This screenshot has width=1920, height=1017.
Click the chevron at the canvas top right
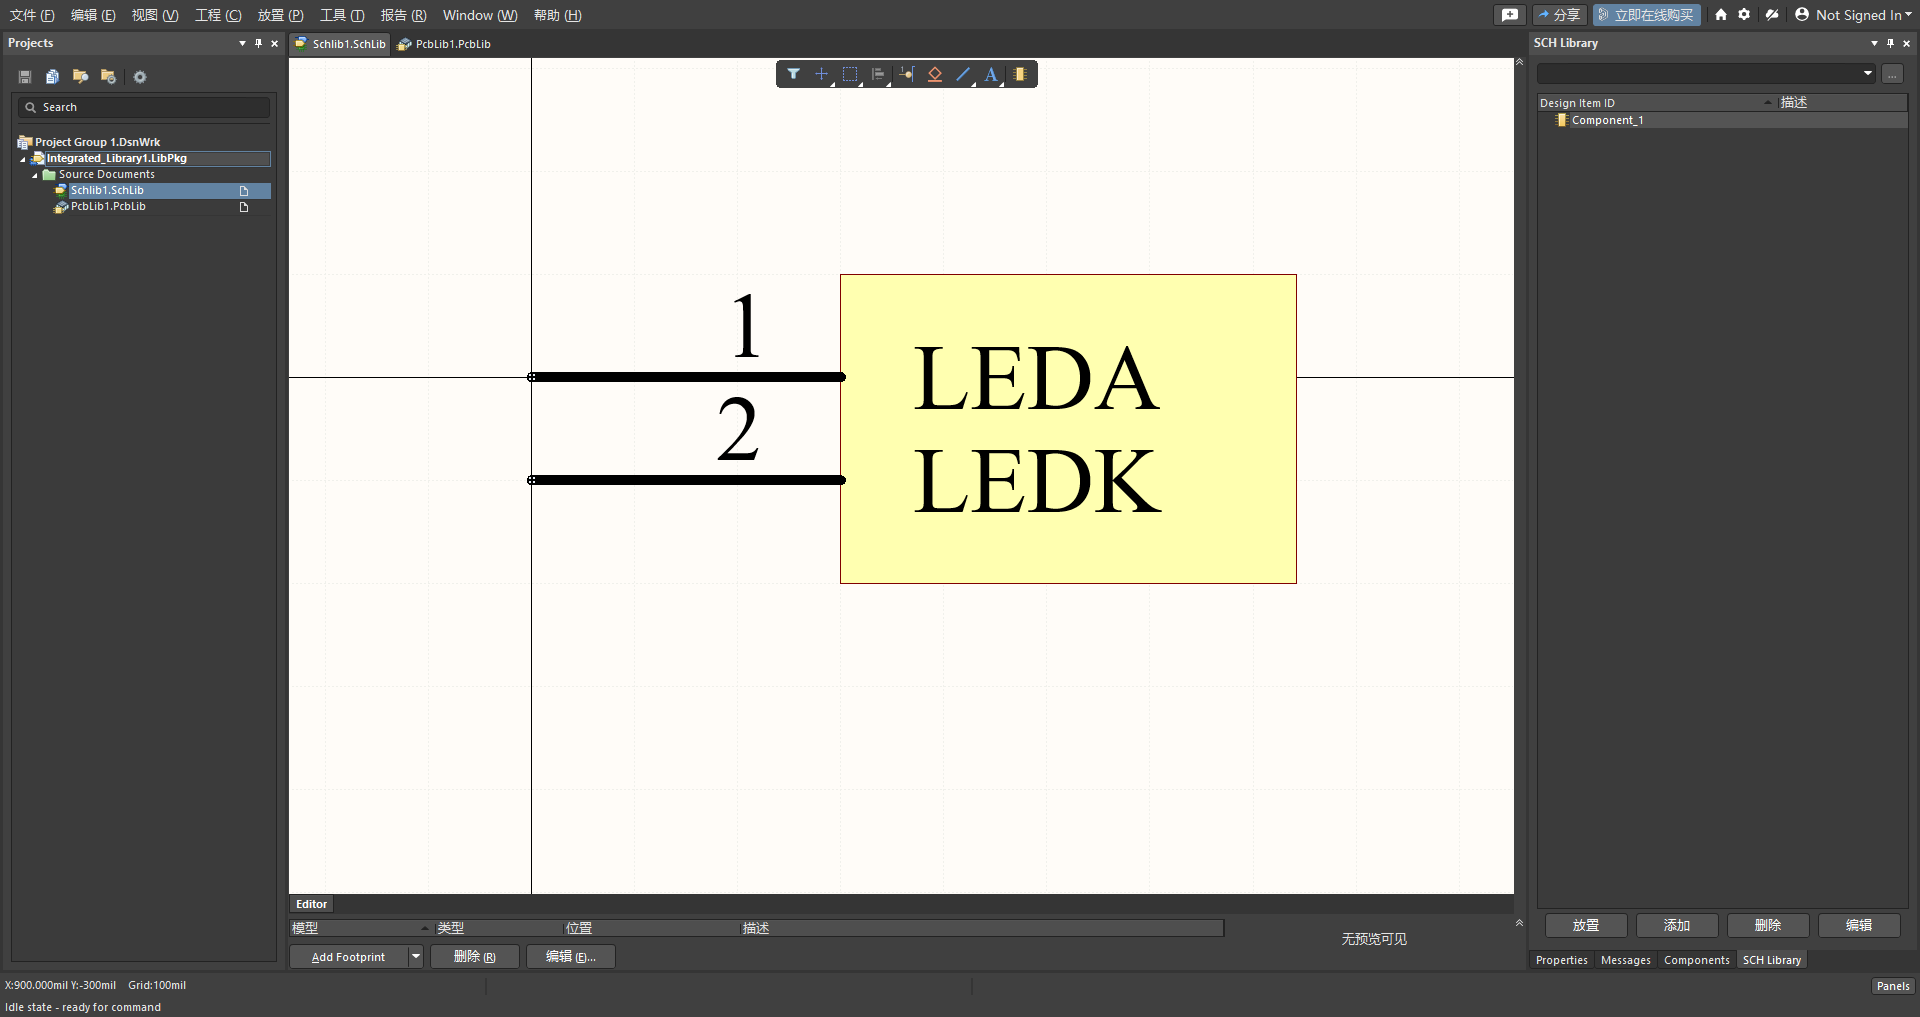coord(1519,62)
